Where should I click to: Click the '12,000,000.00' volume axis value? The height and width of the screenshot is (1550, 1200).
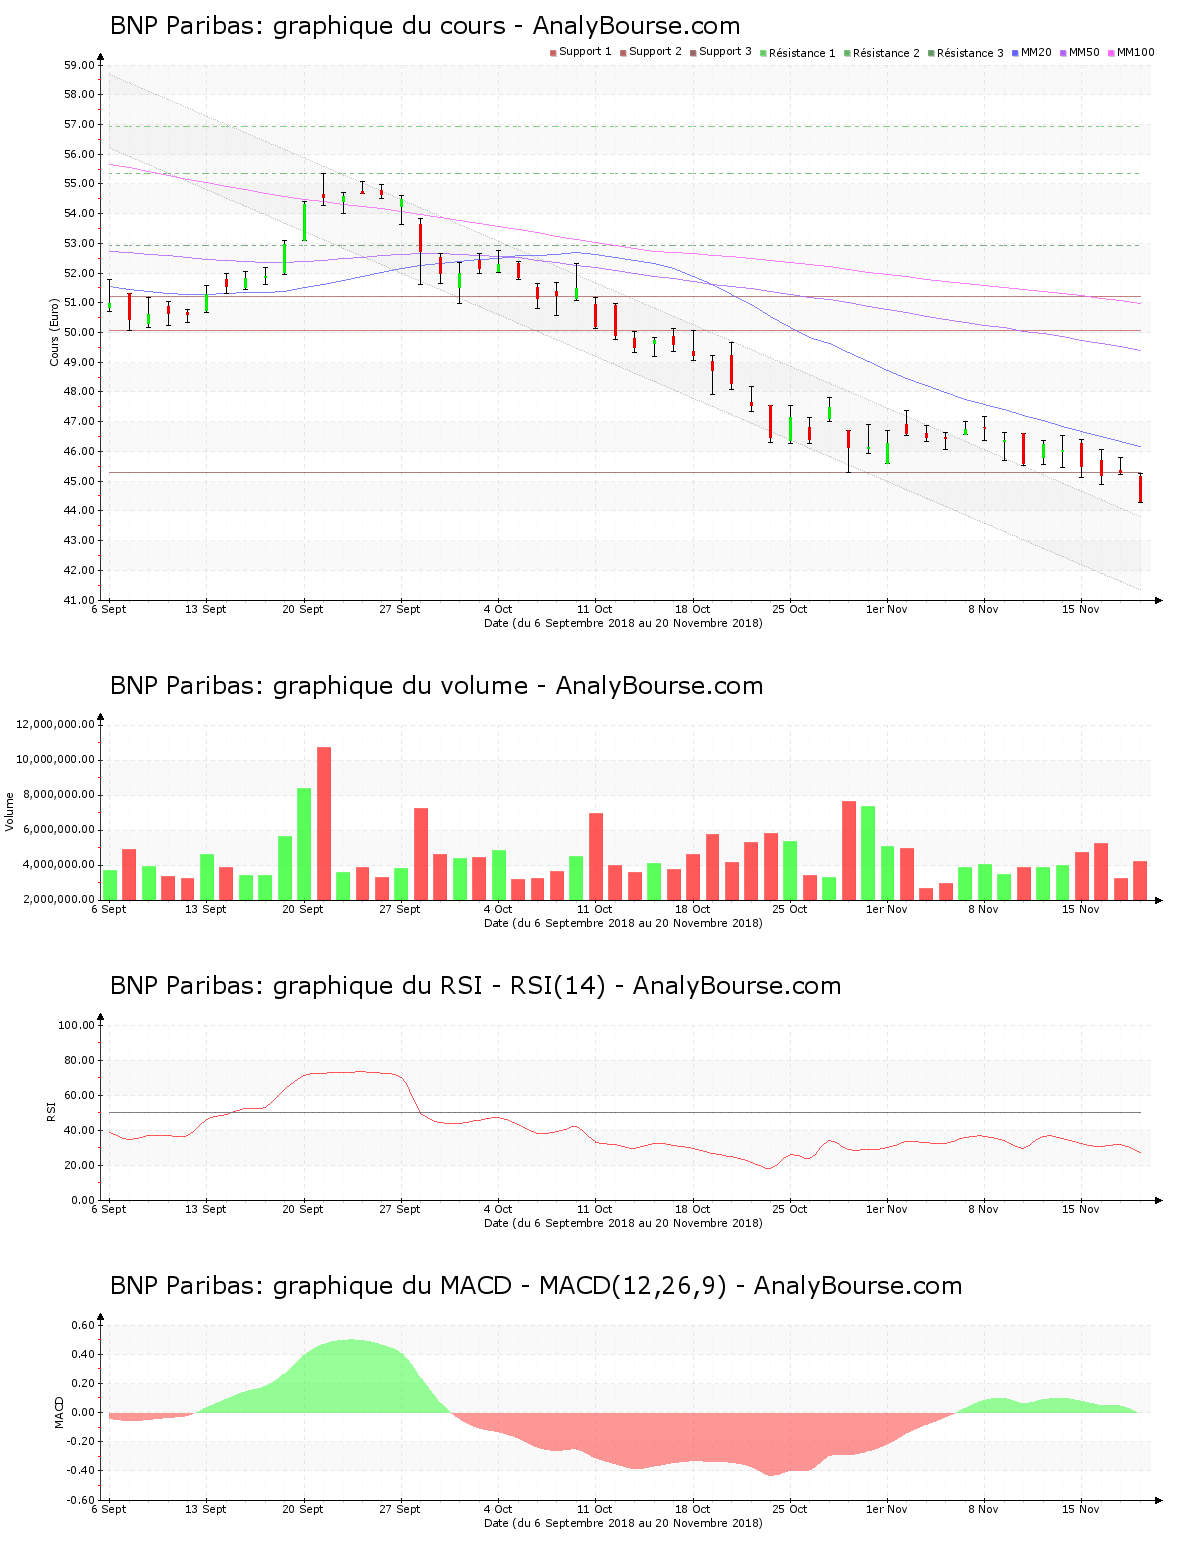coord(56,724)
